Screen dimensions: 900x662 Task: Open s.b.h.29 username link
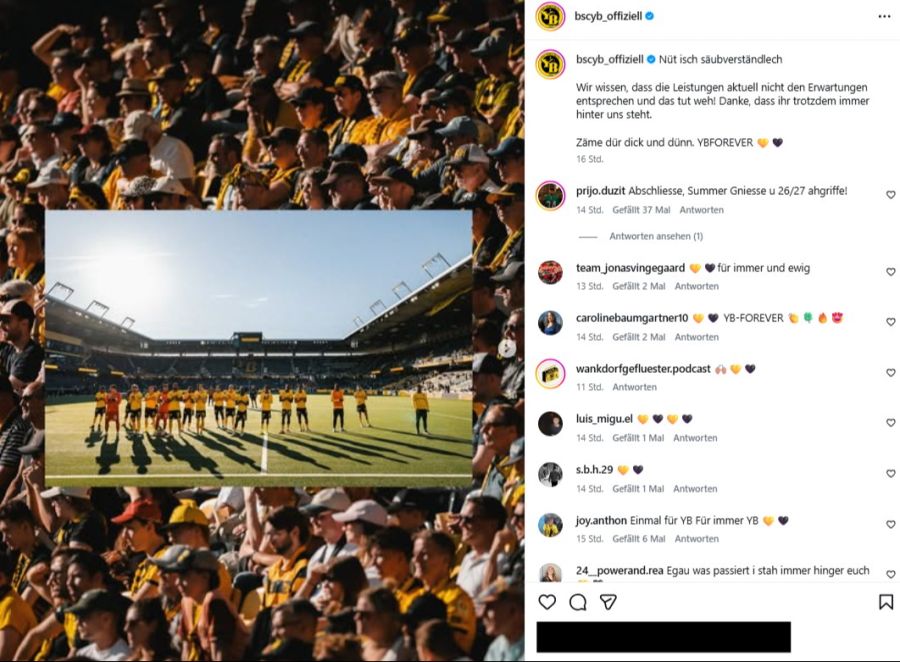pyautogui.click(x=594, y=469)
